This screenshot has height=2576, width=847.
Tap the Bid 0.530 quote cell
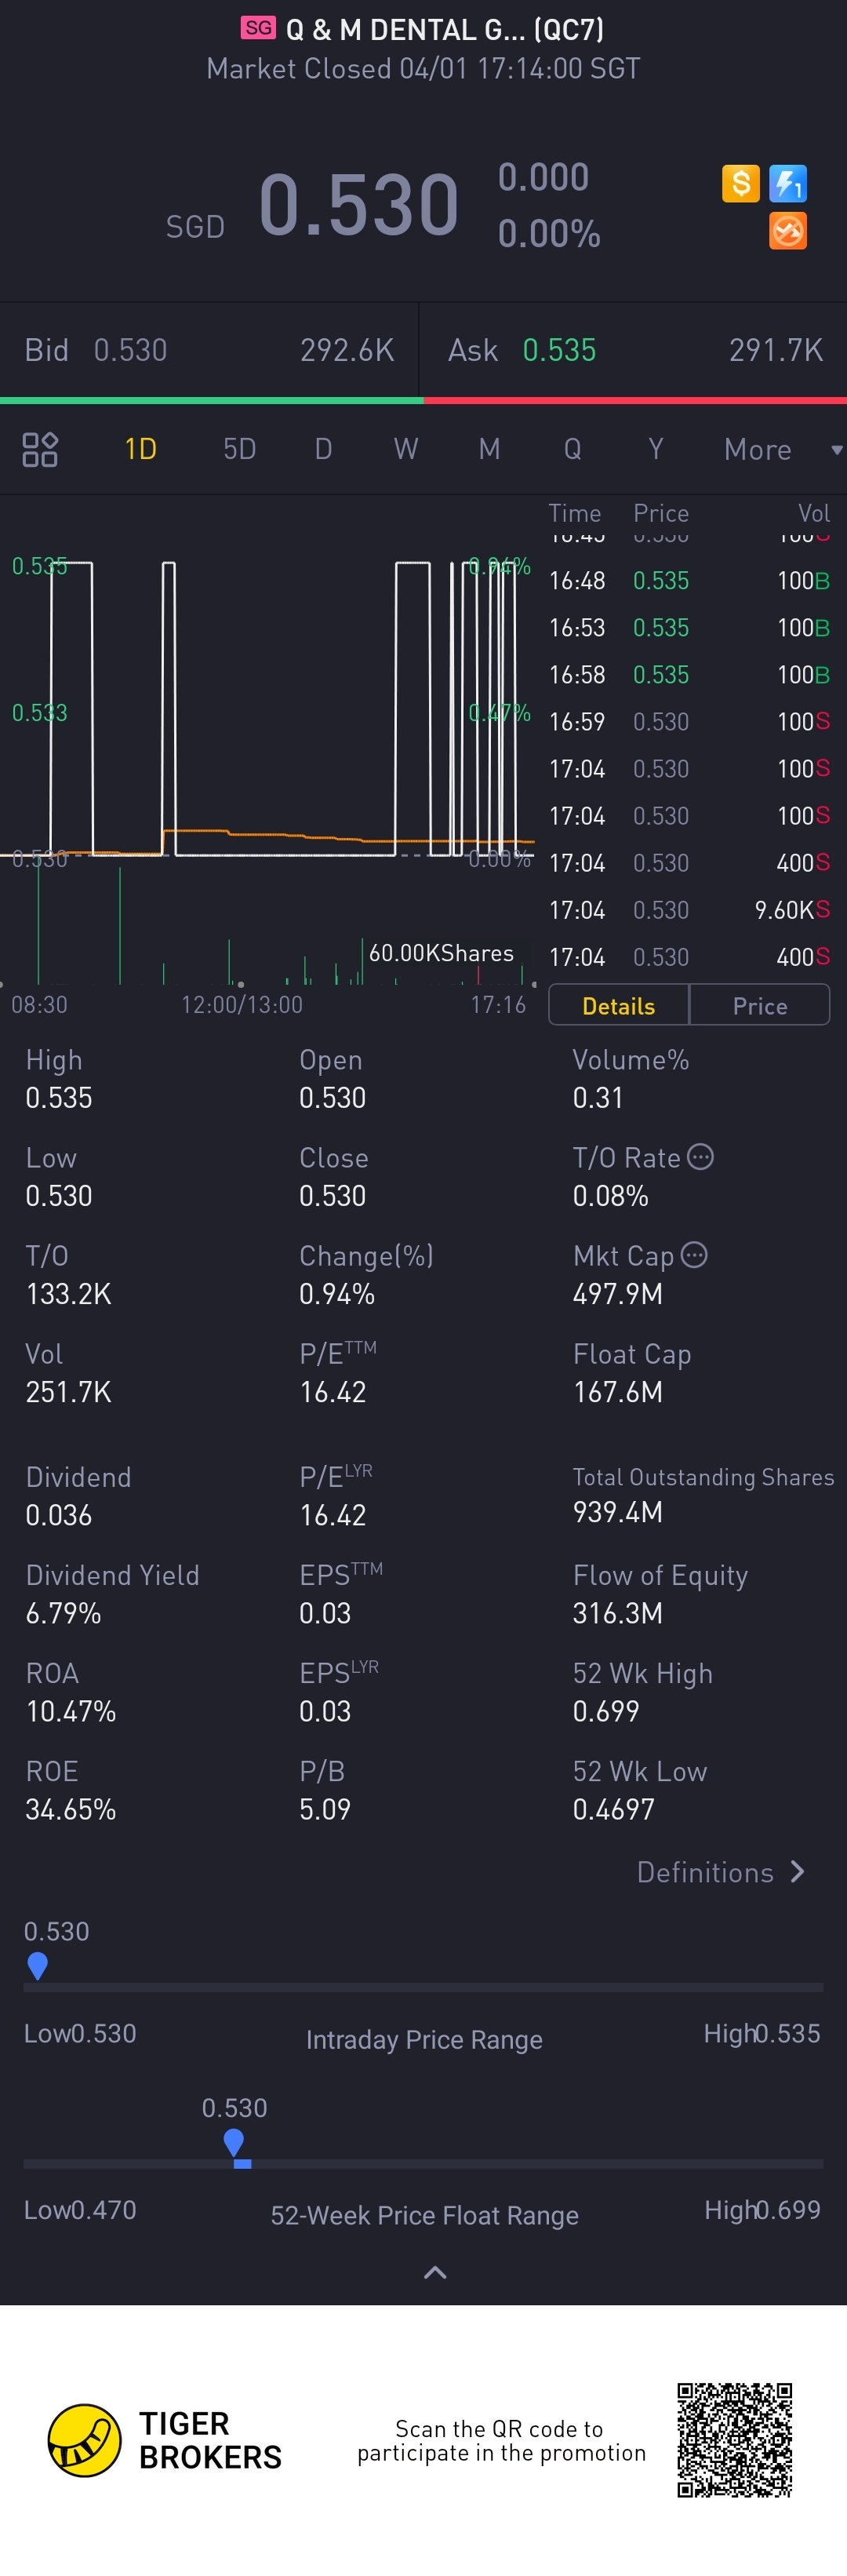(x=209, y=350)
